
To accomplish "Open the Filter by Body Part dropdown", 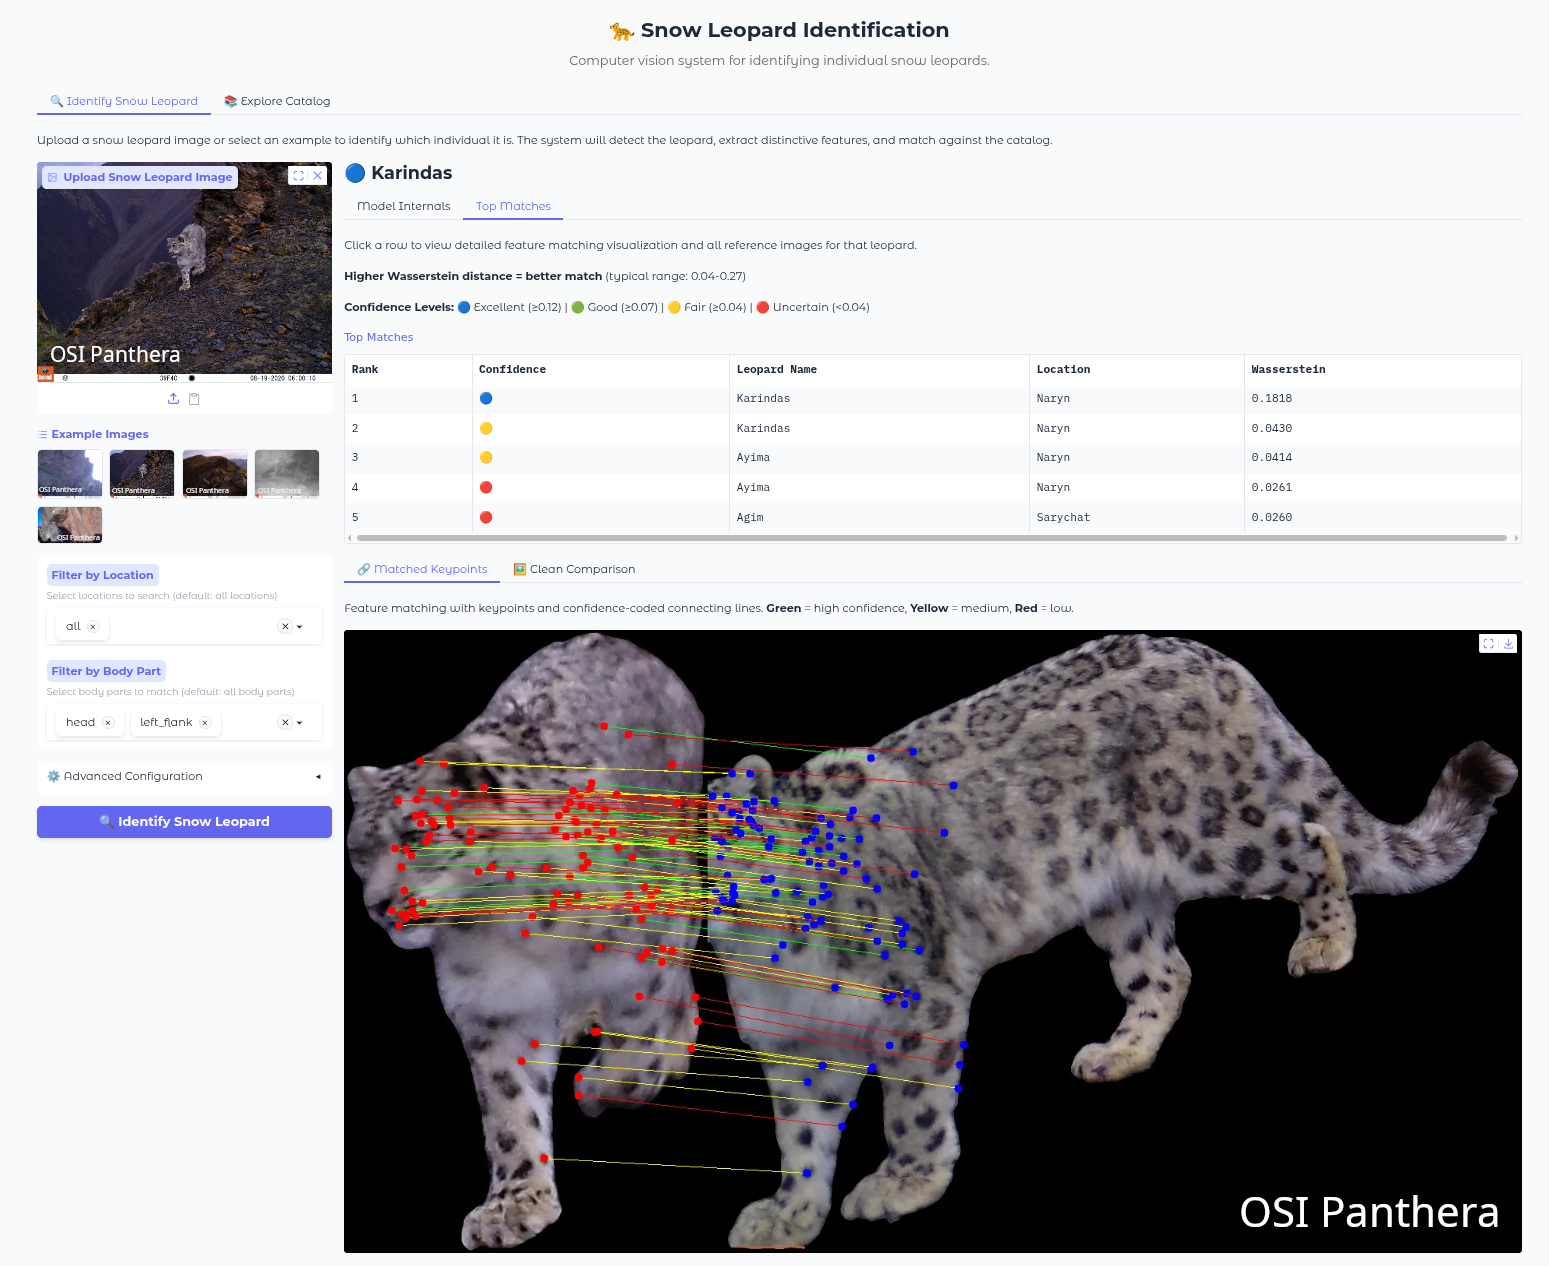I will [x=298, y=722].
